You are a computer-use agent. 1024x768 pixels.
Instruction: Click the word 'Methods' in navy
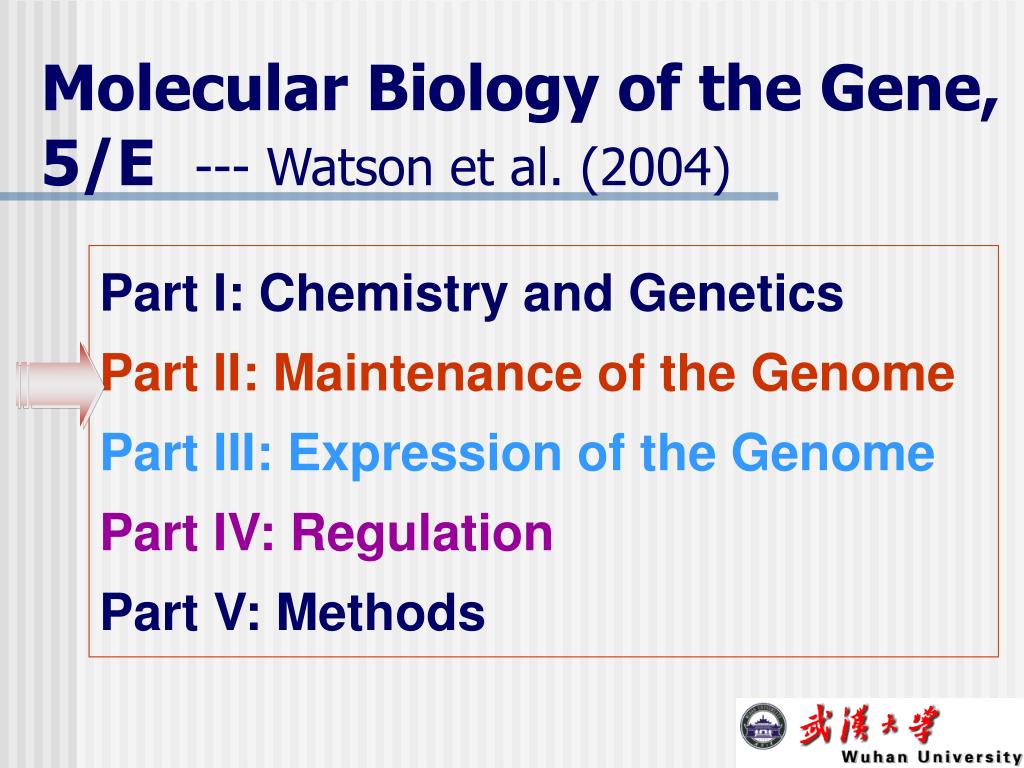click(x=381, y=613)
